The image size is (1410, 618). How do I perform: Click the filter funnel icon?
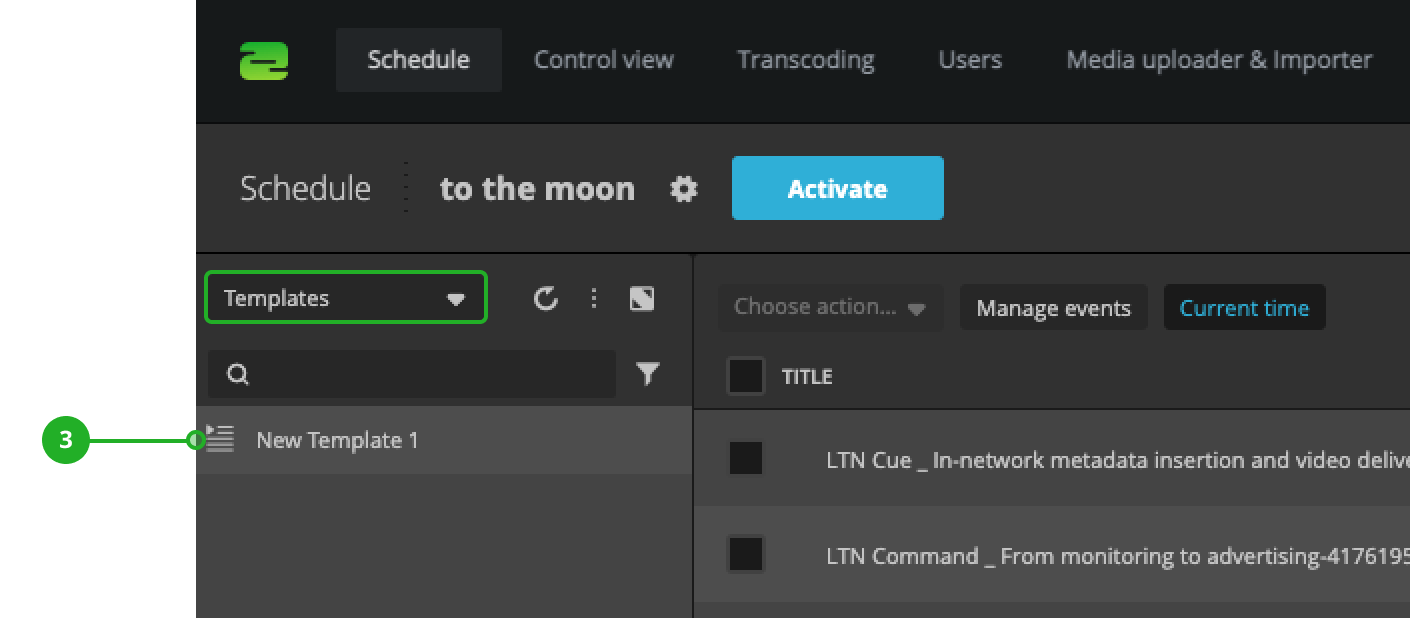(x=648, y=374)
